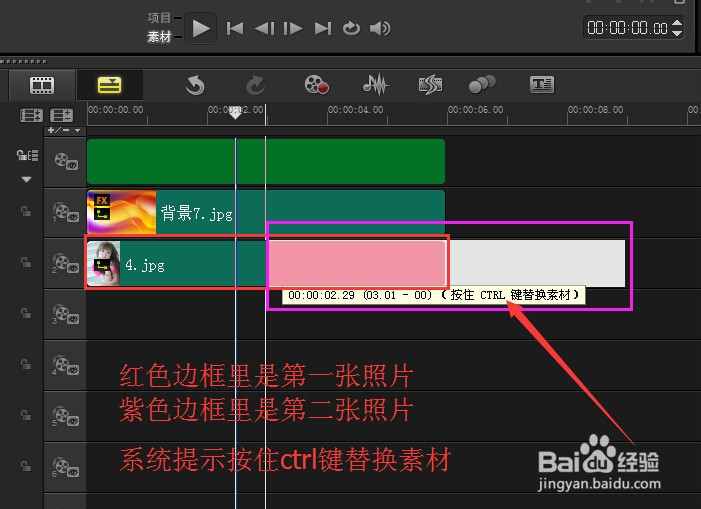Screen dimensions: 701x509
Task: Toggle ripple lock for overlay track 3
Action: 26,313
